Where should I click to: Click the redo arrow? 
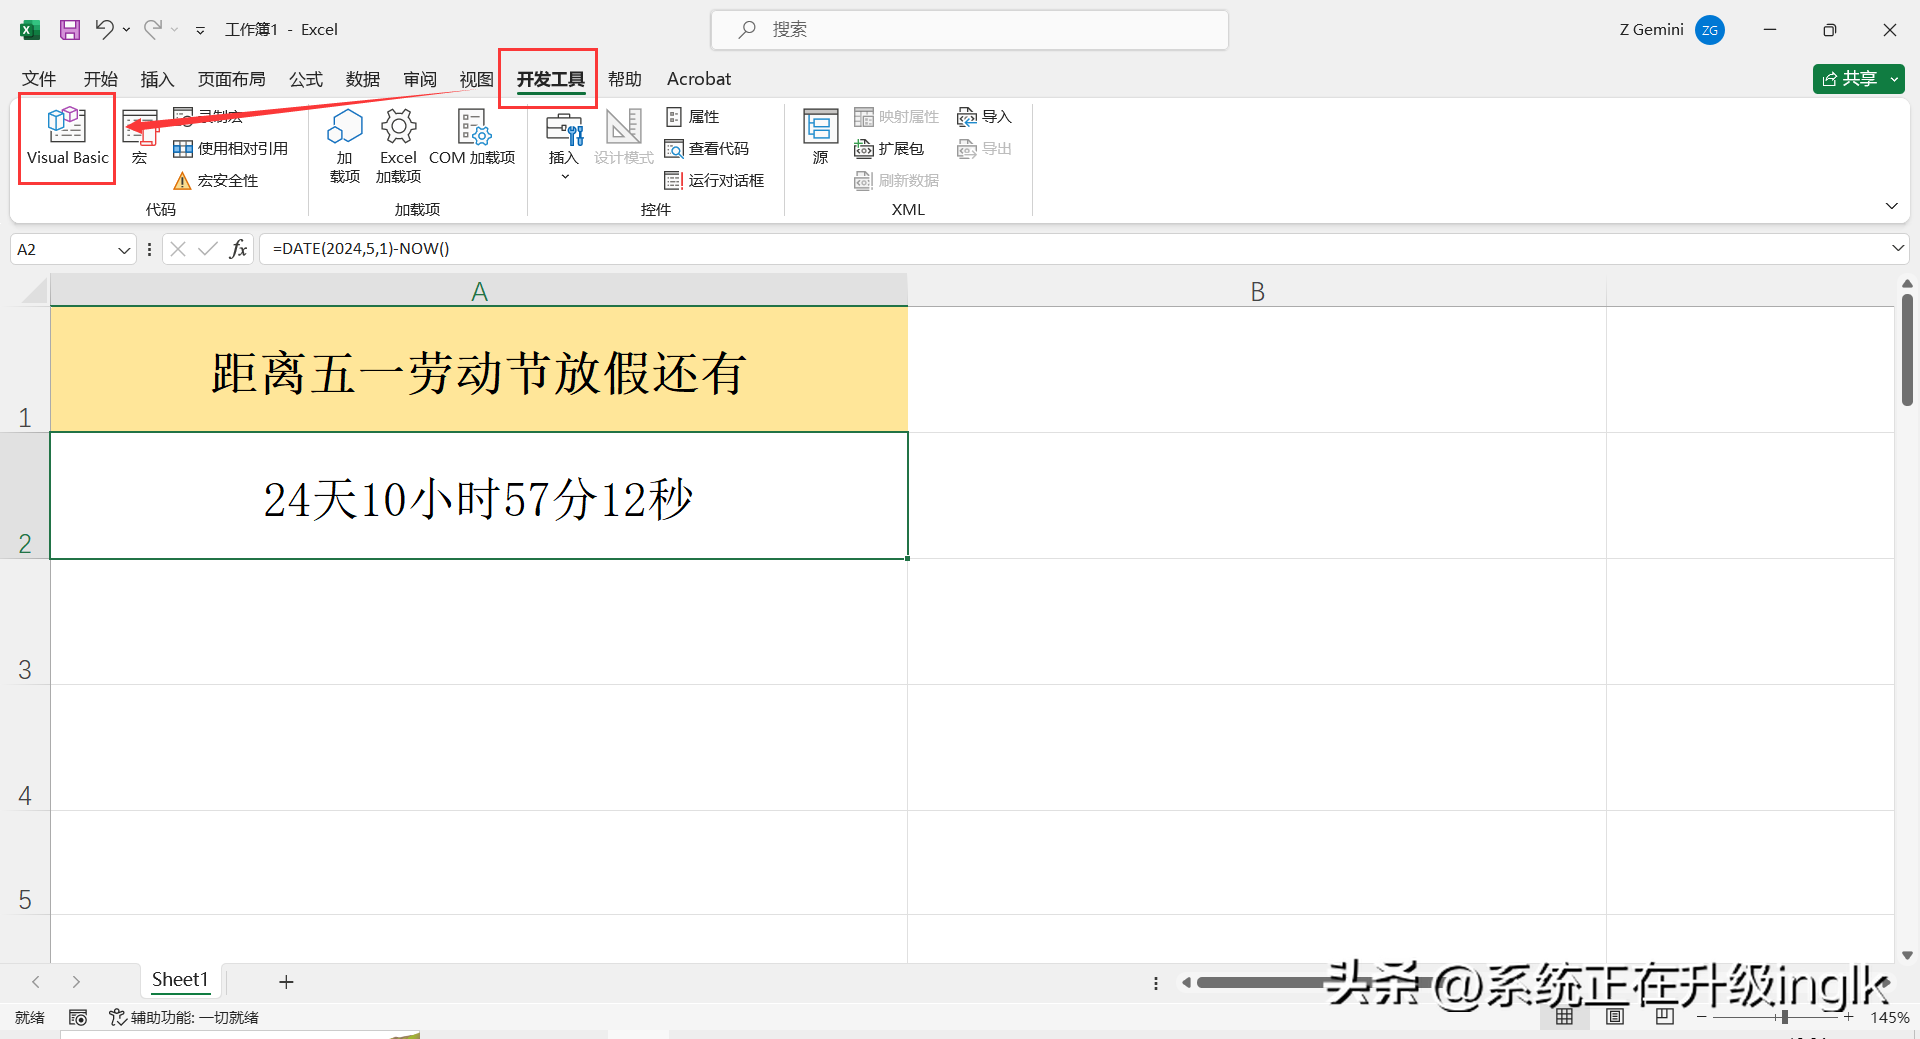[152, 30]
